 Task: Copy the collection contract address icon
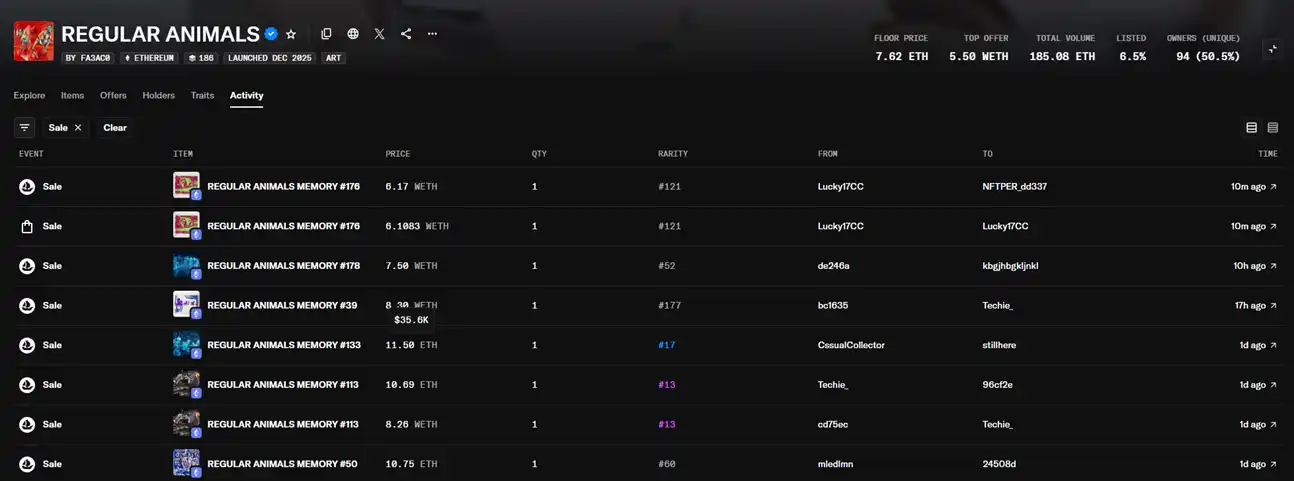coord(326,34)
